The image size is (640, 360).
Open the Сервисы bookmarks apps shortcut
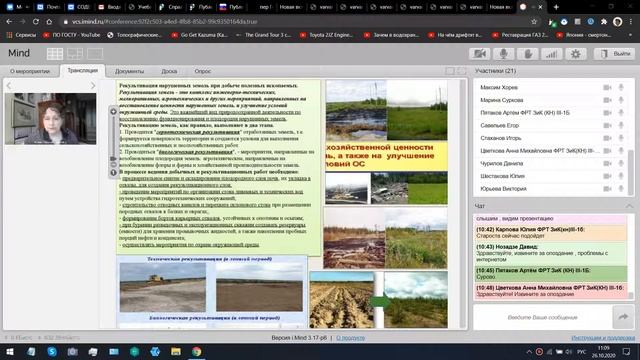[x=21, y=35]
